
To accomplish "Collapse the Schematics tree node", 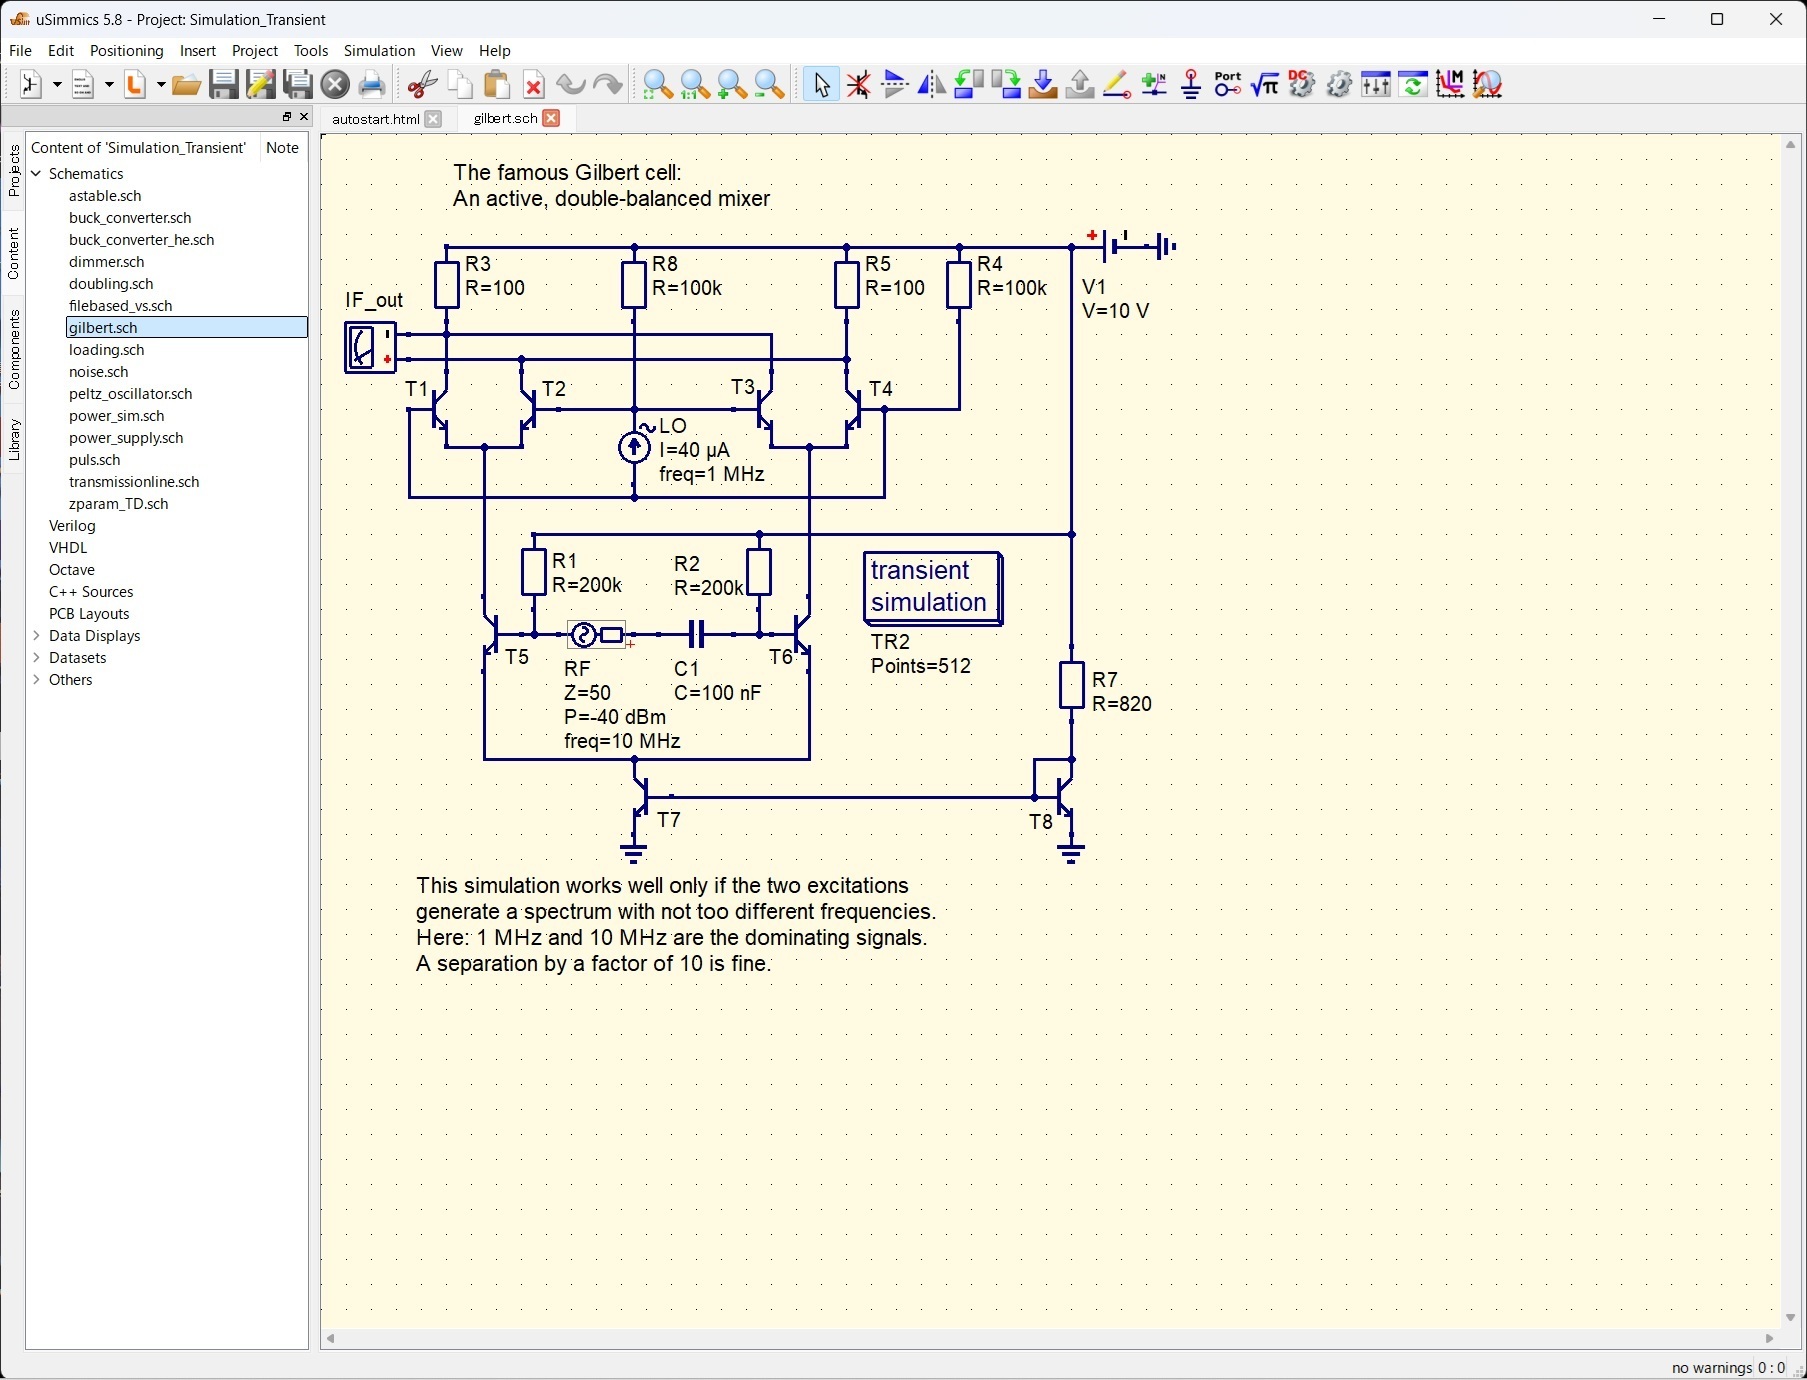I will click(37, 174).
